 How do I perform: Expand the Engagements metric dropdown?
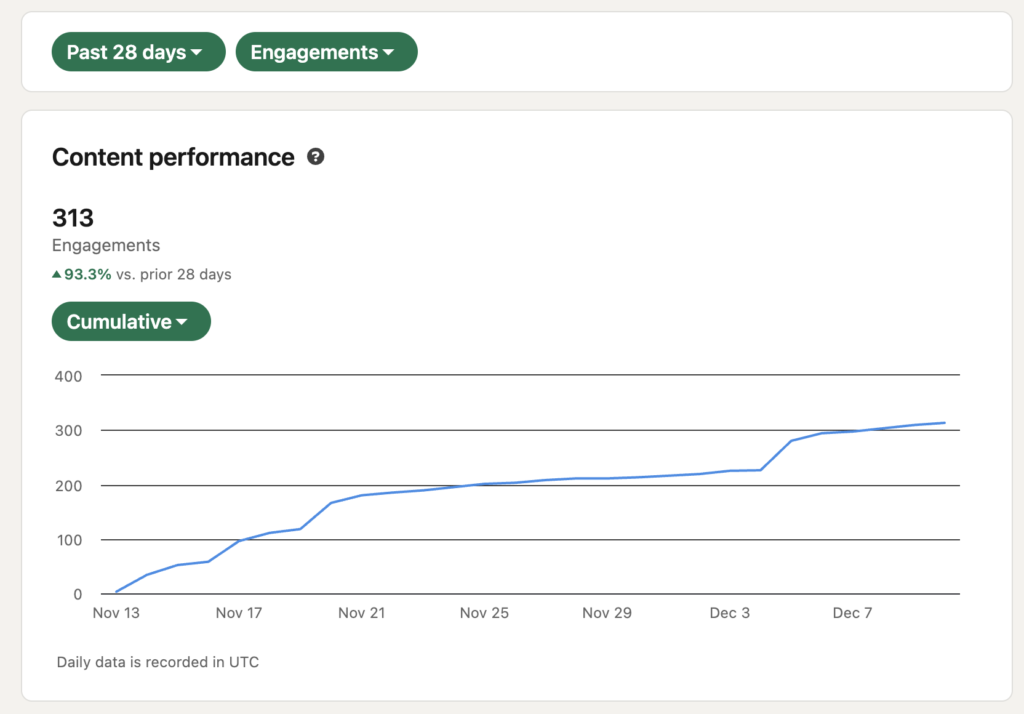pyautogui.click(x=326, y=52)
